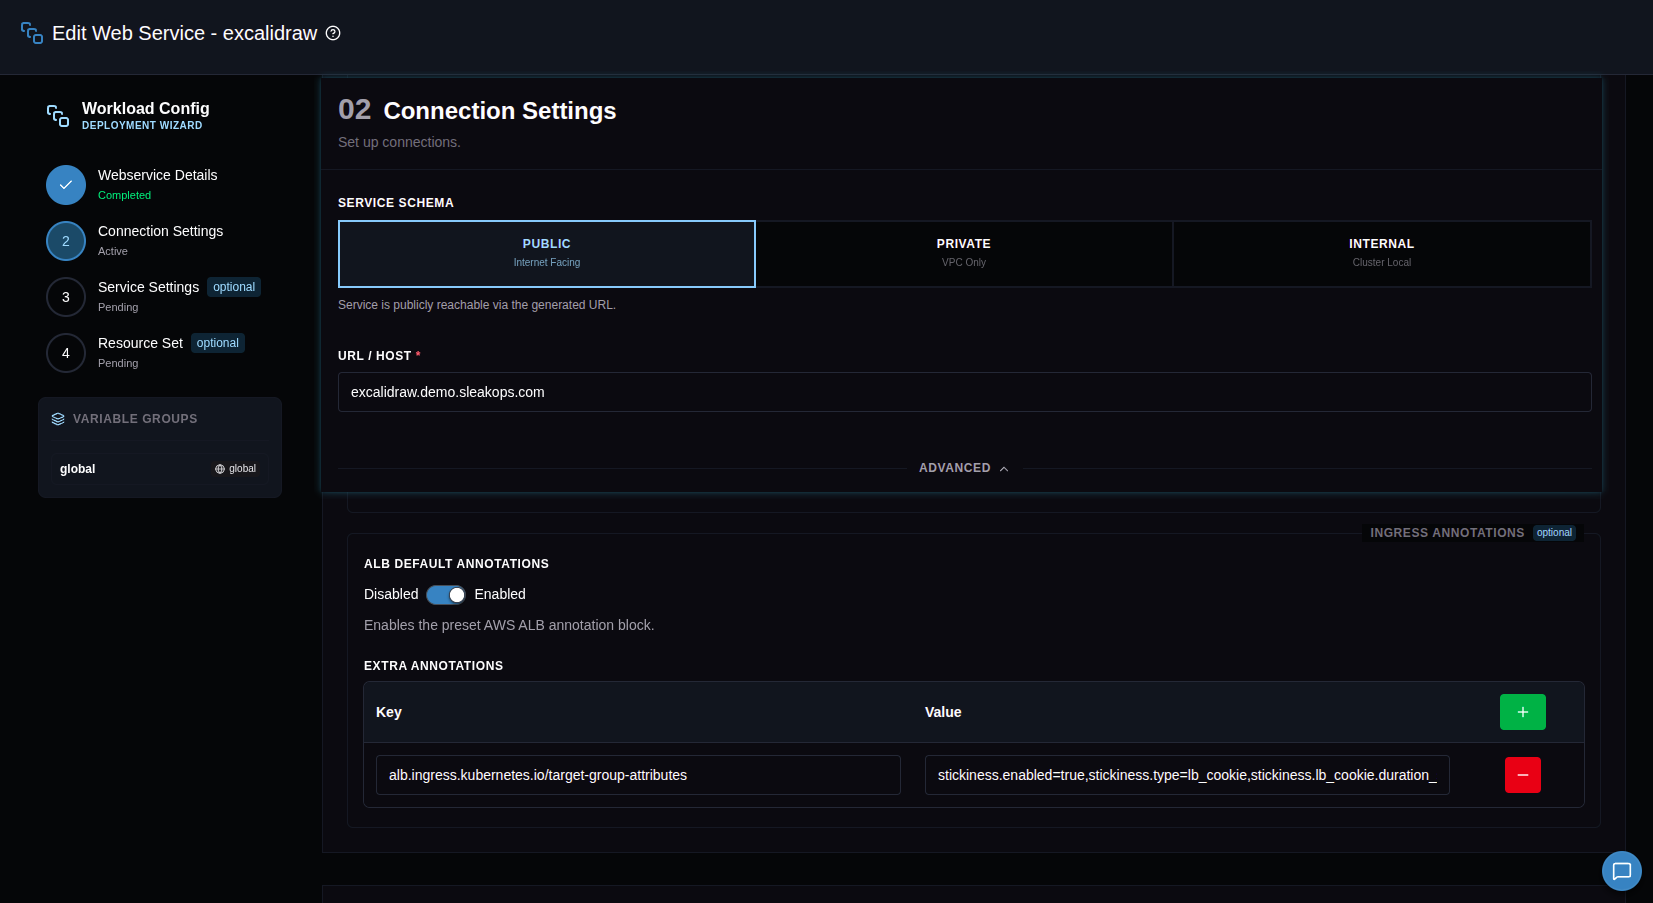Click the Disabled label by the toggle
1653x903 pixels.
(x=391, y=594)
